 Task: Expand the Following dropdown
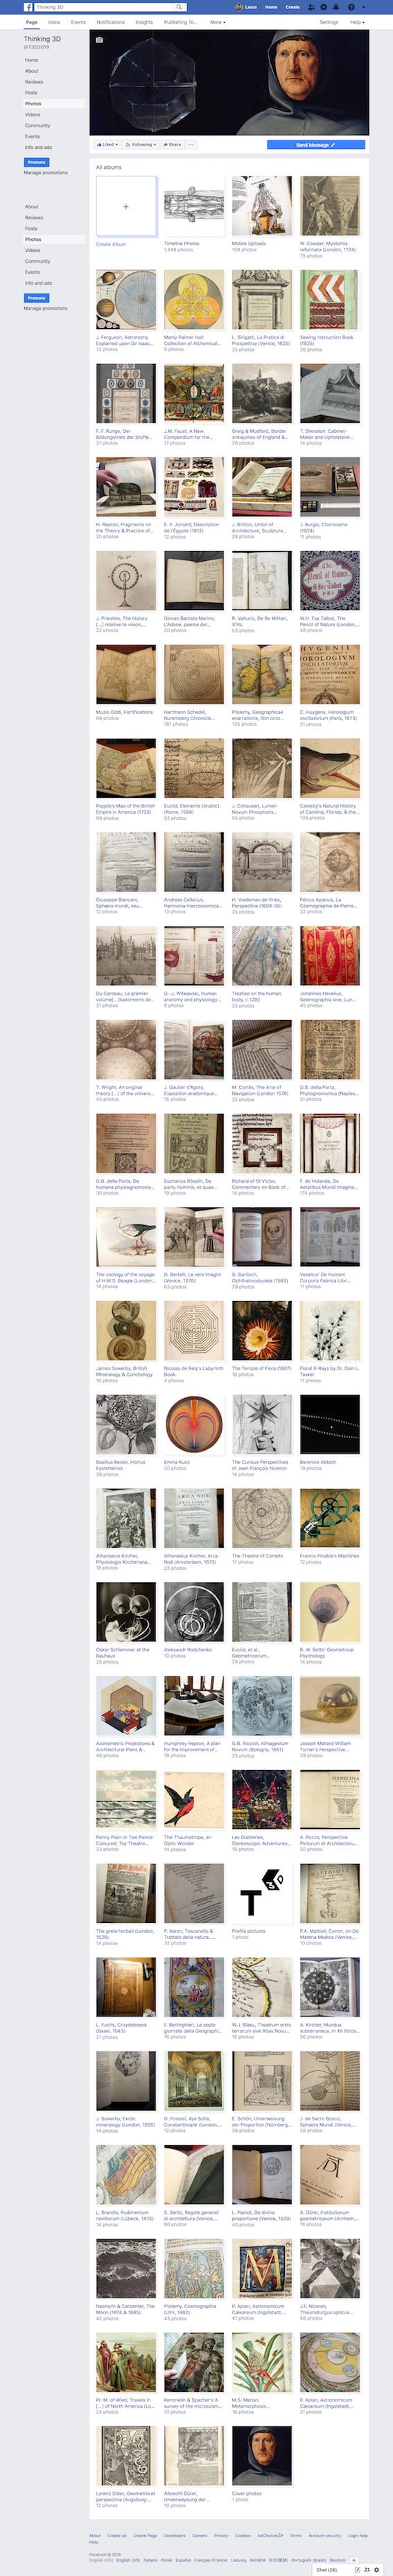tap(141, 144)
